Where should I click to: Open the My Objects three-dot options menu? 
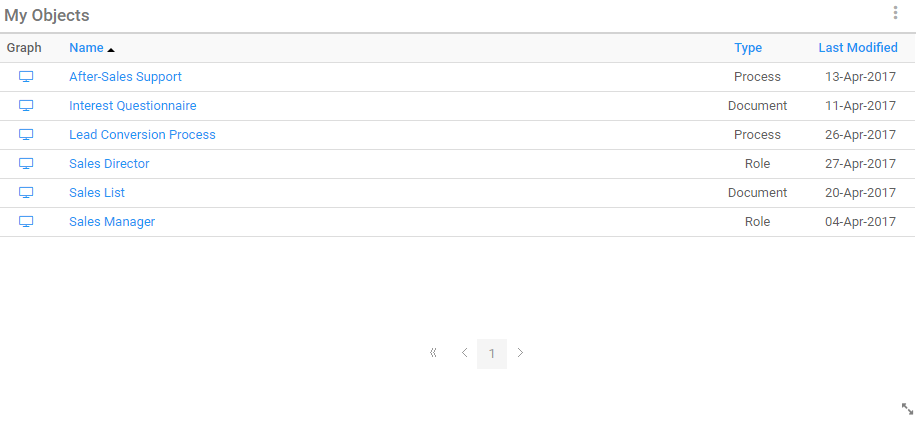895,13
